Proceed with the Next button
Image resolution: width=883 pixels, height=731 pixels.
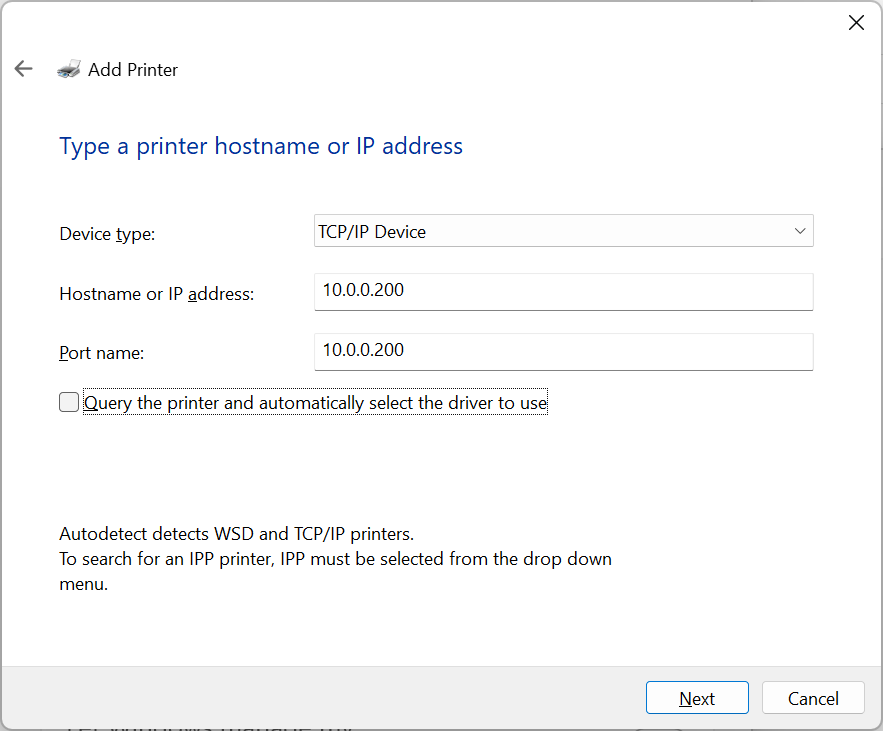point(697,698)
